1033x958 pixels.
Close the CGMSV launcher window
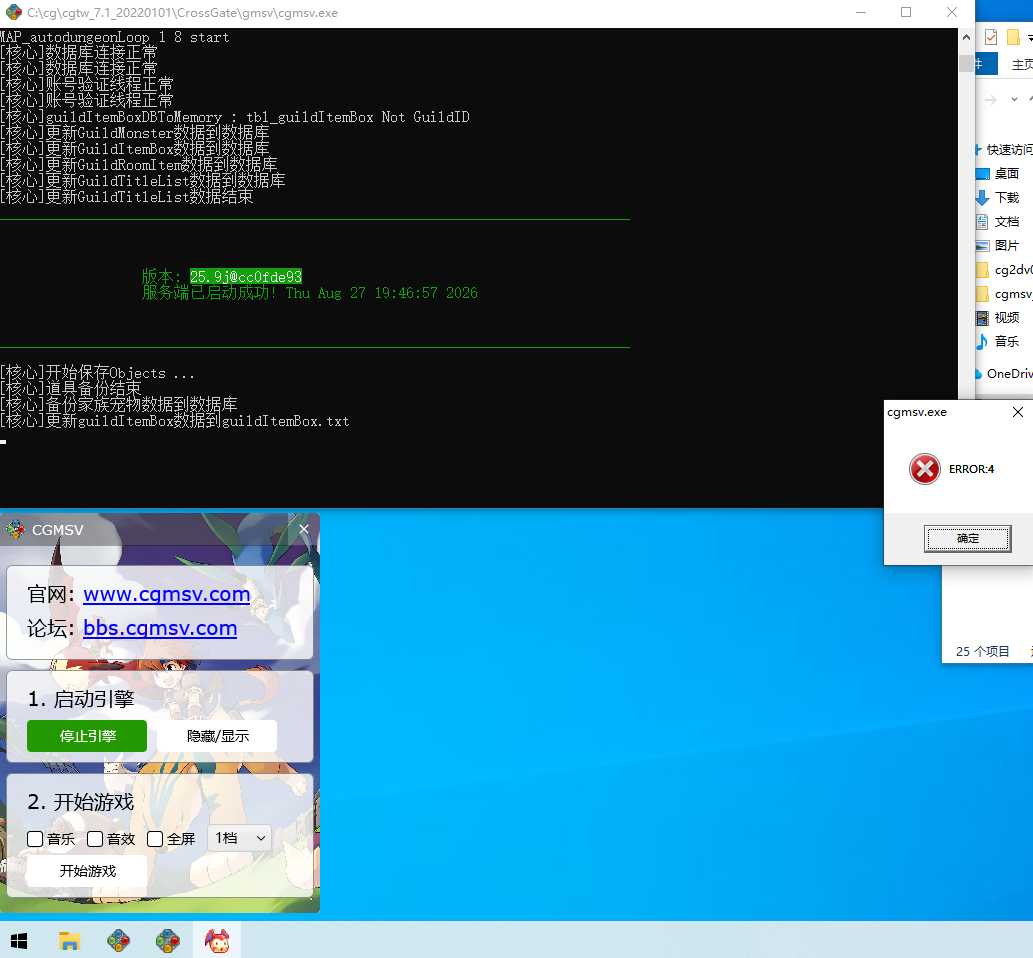(x=304, y=530)
